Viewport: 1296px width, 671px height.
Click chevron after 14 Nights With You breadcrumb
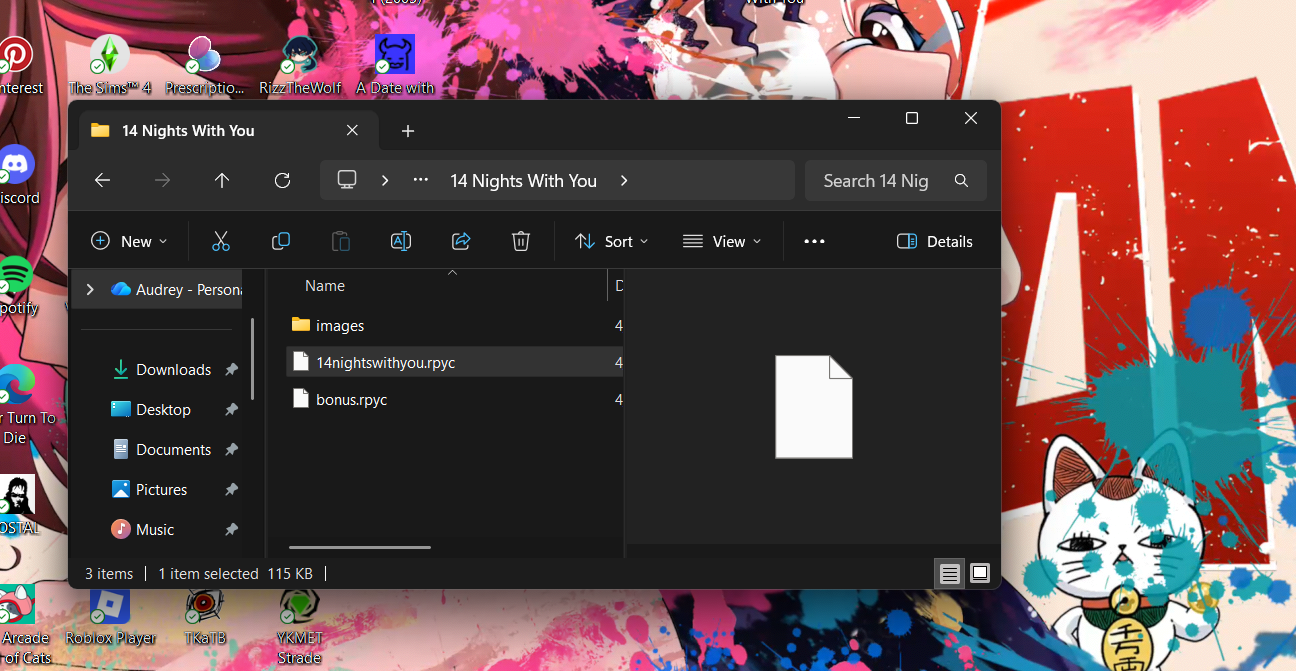[x=624, y=180]
